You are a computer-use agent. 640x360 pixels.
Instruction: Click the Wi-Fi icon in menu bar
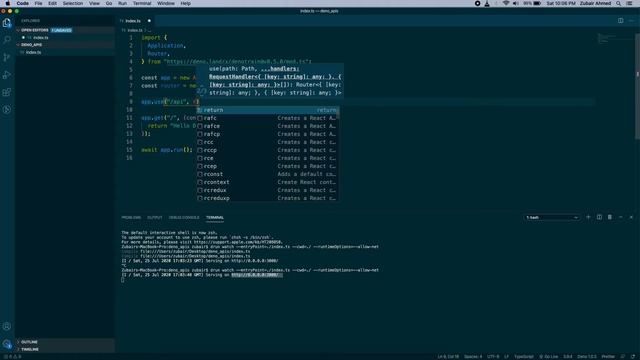click(x=506, y=3)
